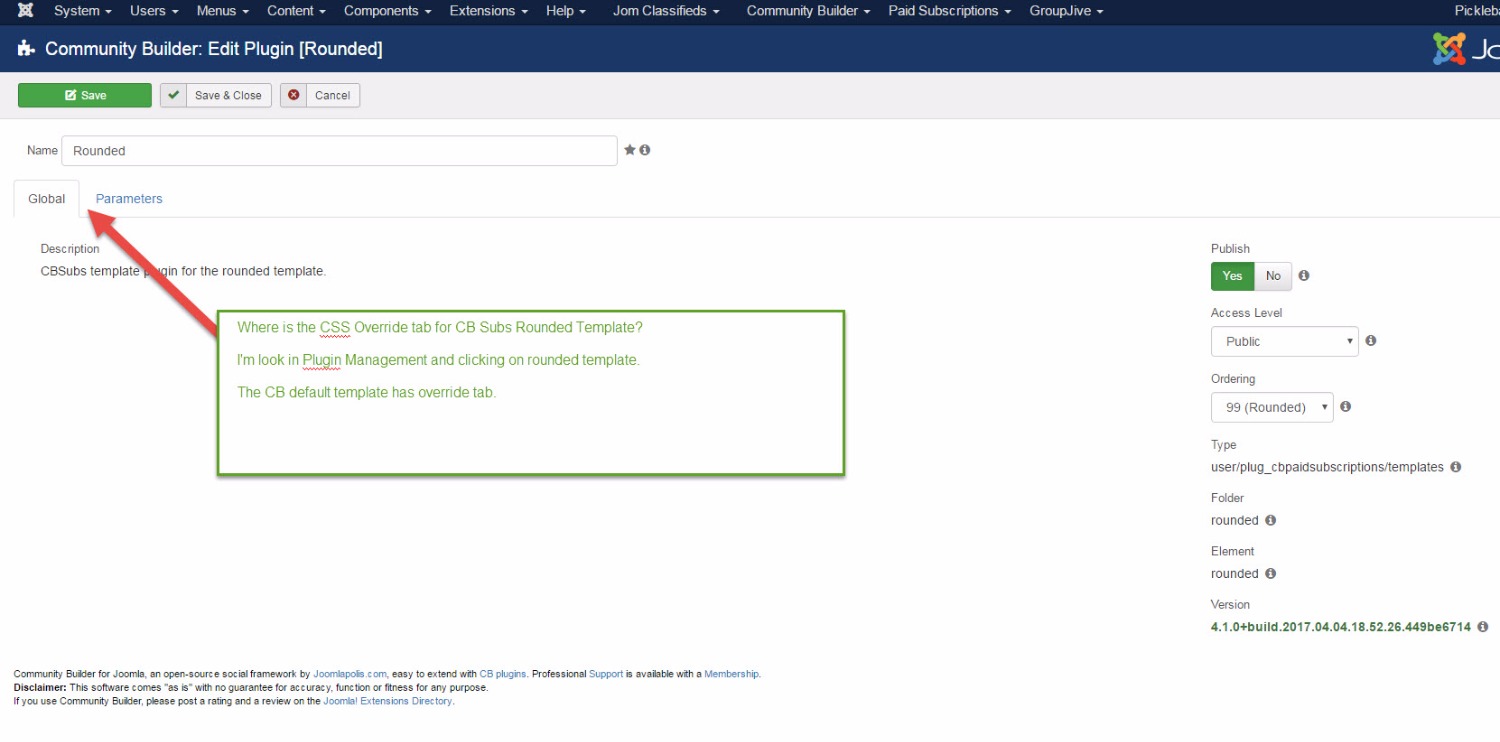Click the plugin puzzle icon in title bar
This screenshot has width=1500, height=742.
(27, 48)
